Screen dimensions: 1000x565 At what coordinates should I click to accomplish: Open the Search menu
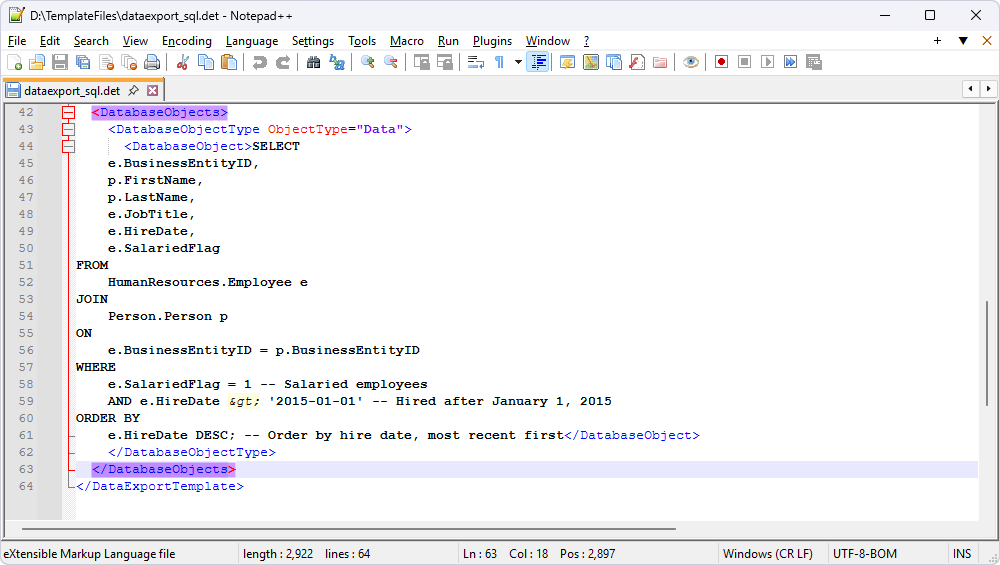coord(91,41)
